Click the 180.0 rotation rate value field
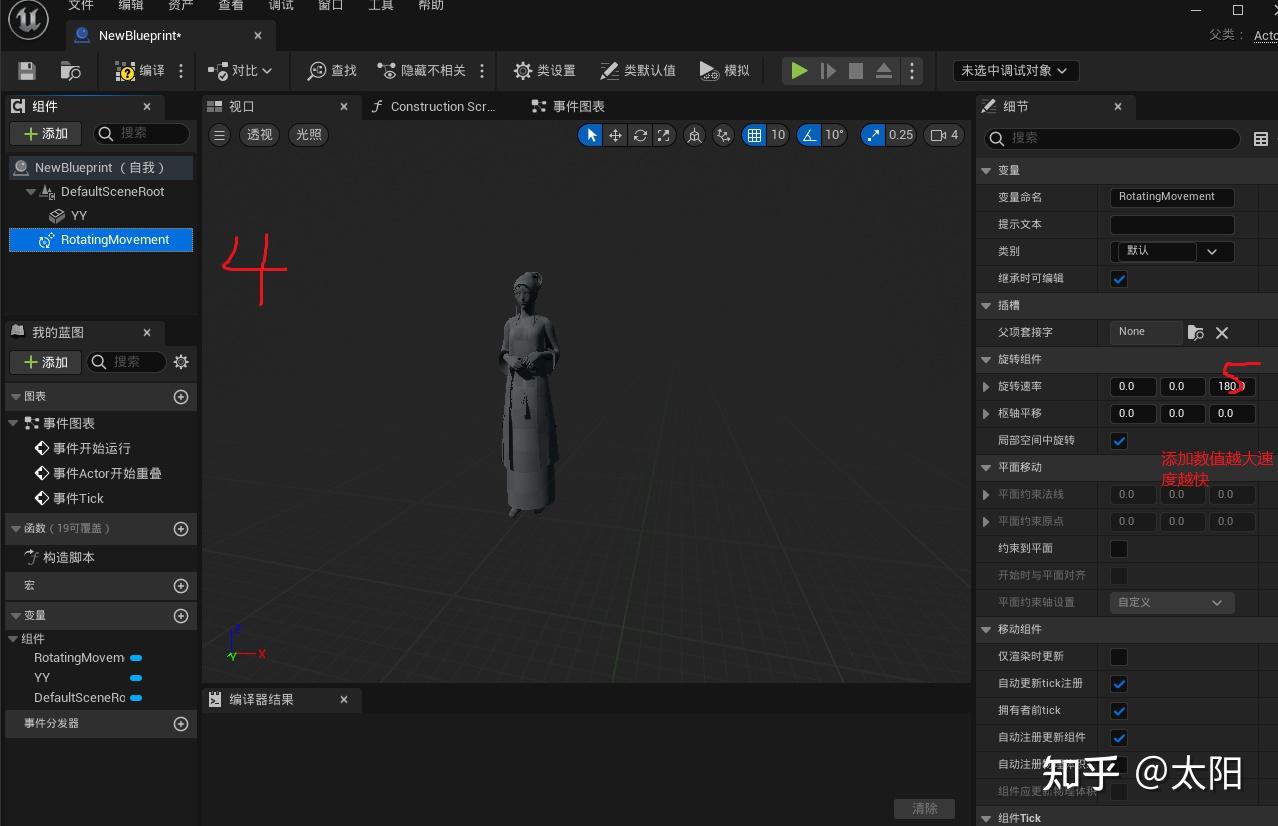The height and width of the screenshot is (826, 1278). [1231, 386]
